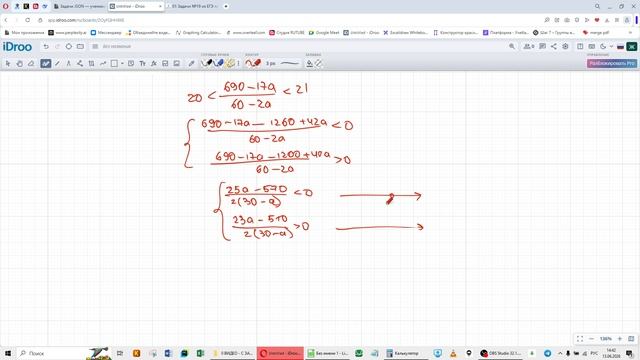Screen dimensions: 640x360
Task: Choose the hand pan tool
Action: (x=19, y=63)
